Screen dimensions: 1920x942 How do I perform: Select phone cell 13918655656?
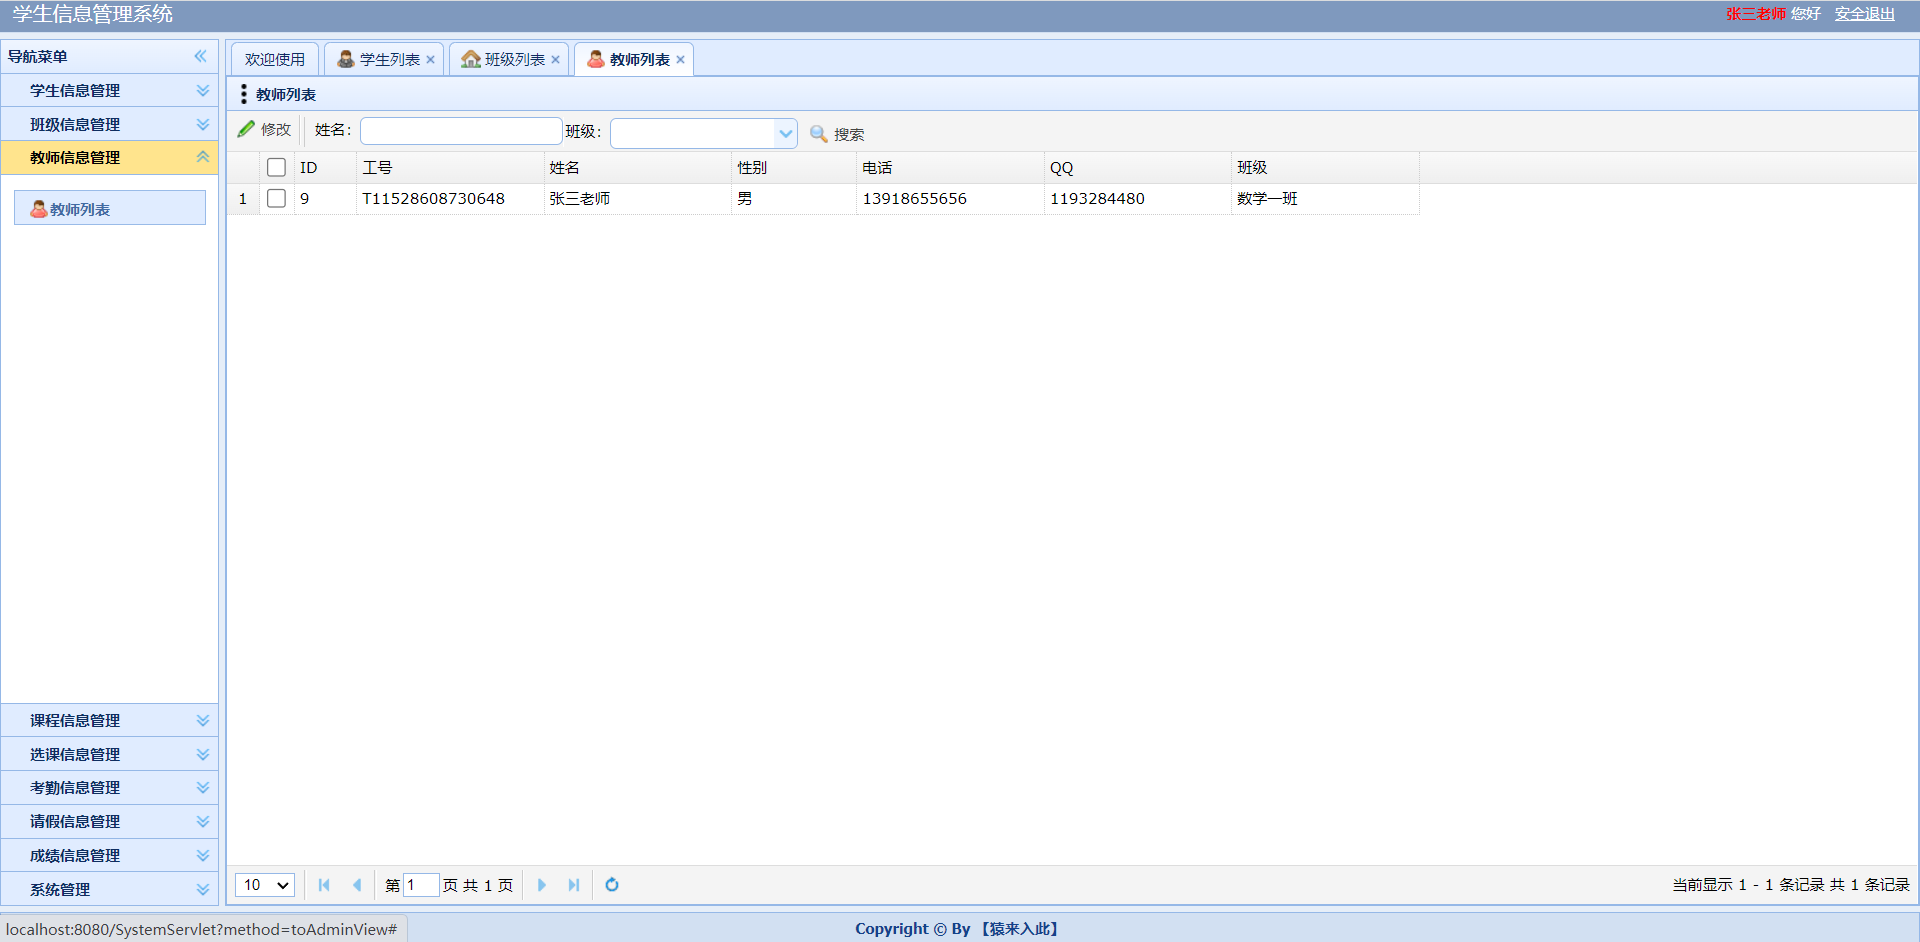click(950, 199)
